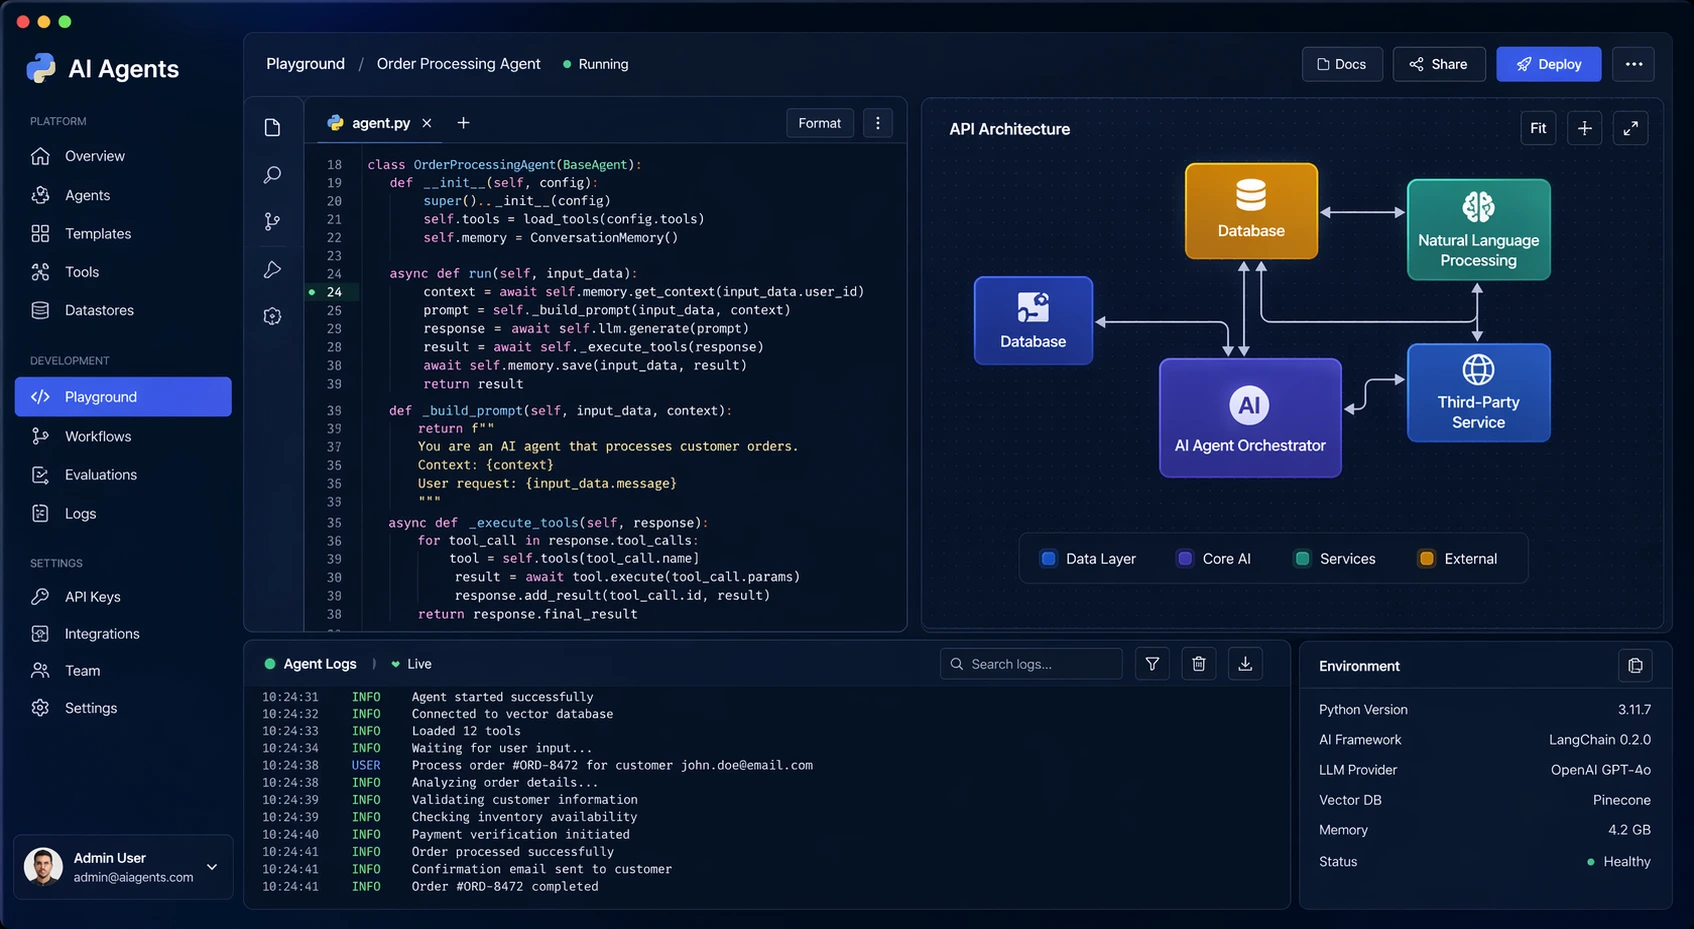Click the External legend color swatch
This screenshot has height=929, width=1694.
coord(1427,559)
